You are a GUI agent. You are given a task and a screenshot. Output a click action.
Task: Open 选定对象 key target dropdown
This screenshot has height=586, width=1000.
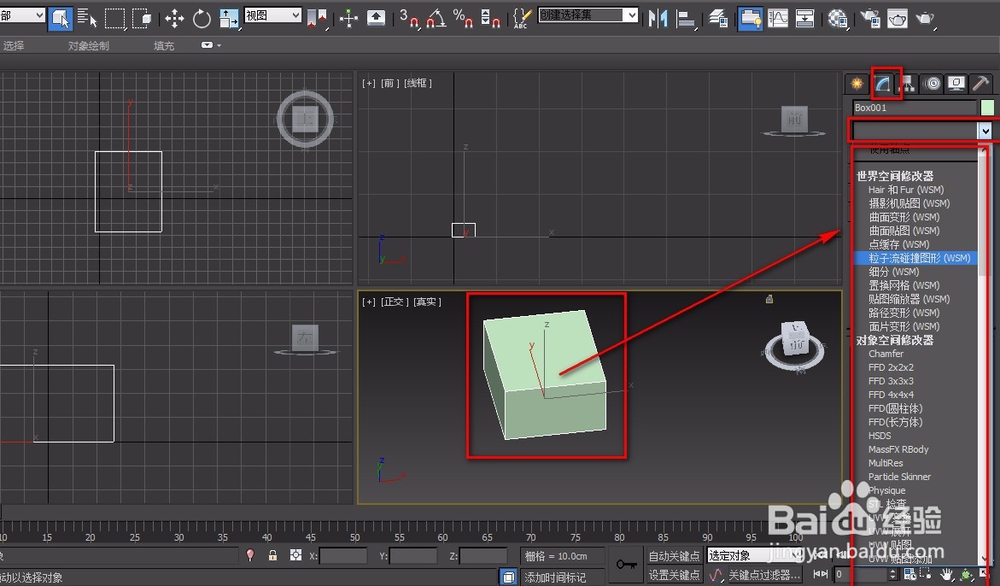[753, 556]
